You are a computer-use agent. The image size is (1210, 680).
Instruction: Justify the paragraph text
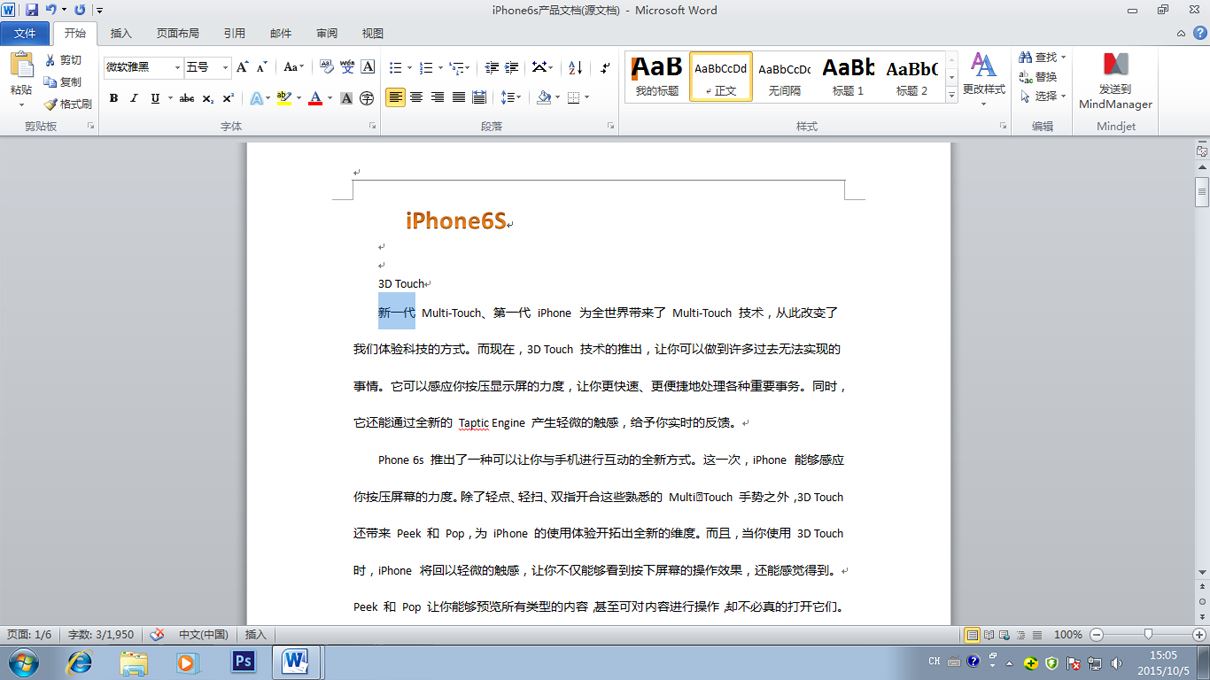pyautogui.click(x=458, y=98)
